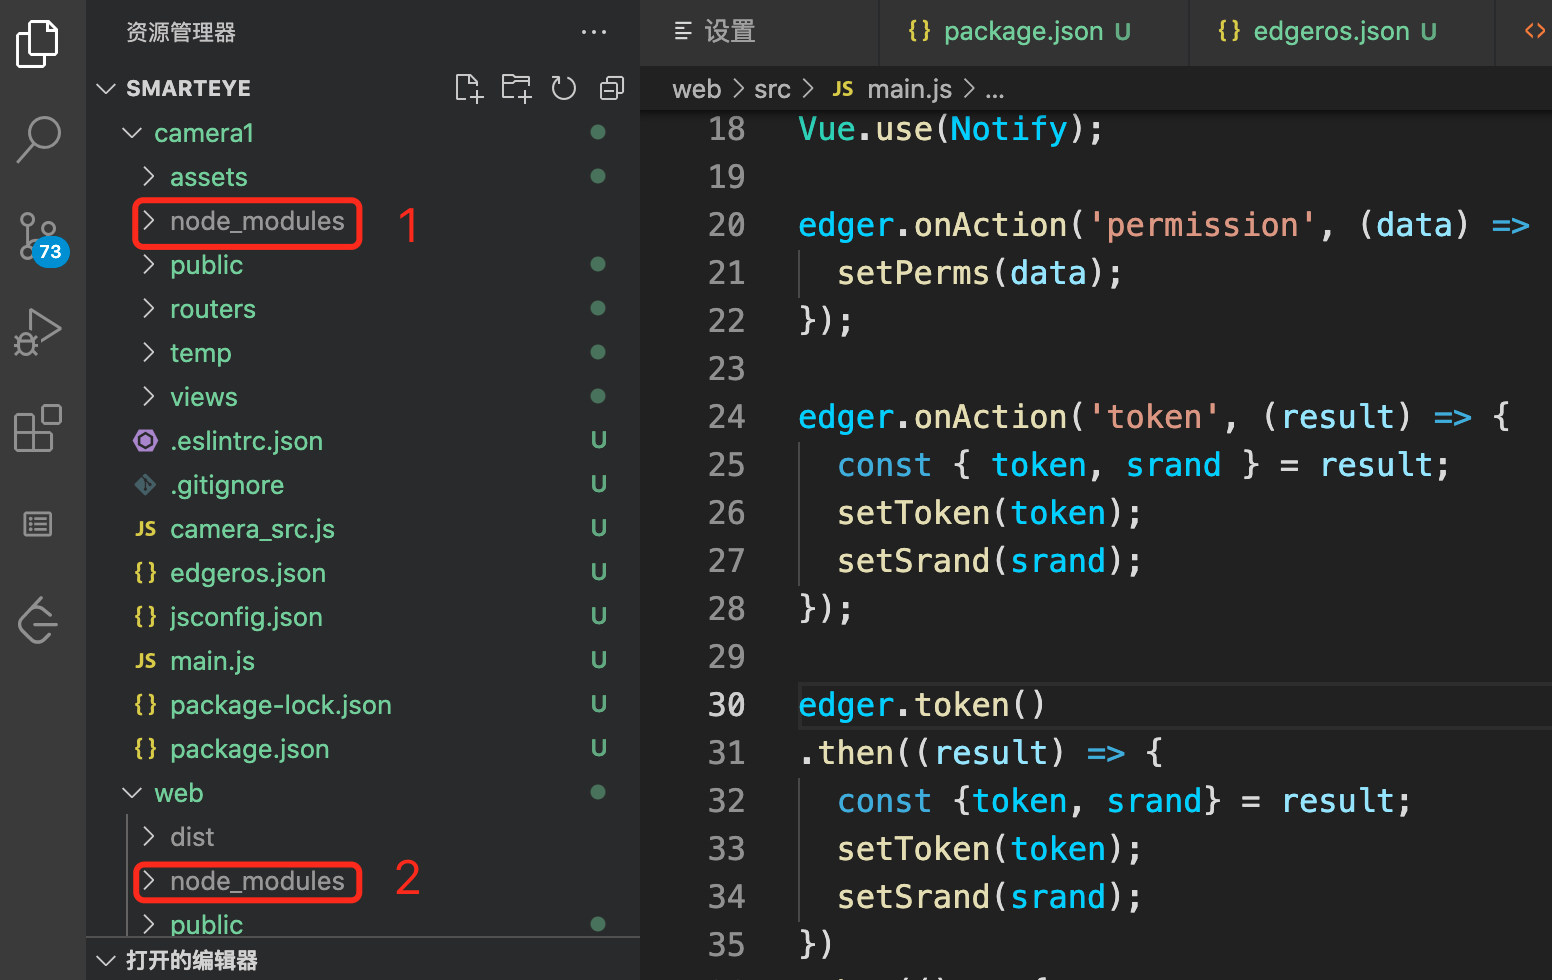Image resolution: width=1552 pixels, height=980 pixels.
Task: Click the settings tab list icon
Action: (683, 31)
